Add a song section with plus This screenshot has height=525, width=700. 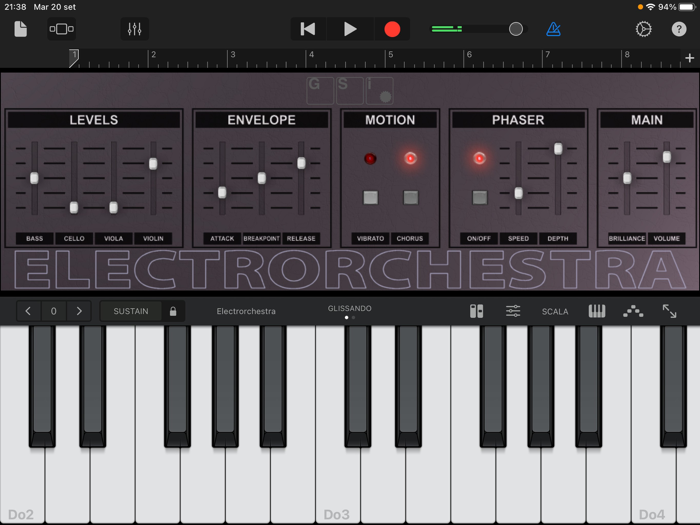pos(690,58)
